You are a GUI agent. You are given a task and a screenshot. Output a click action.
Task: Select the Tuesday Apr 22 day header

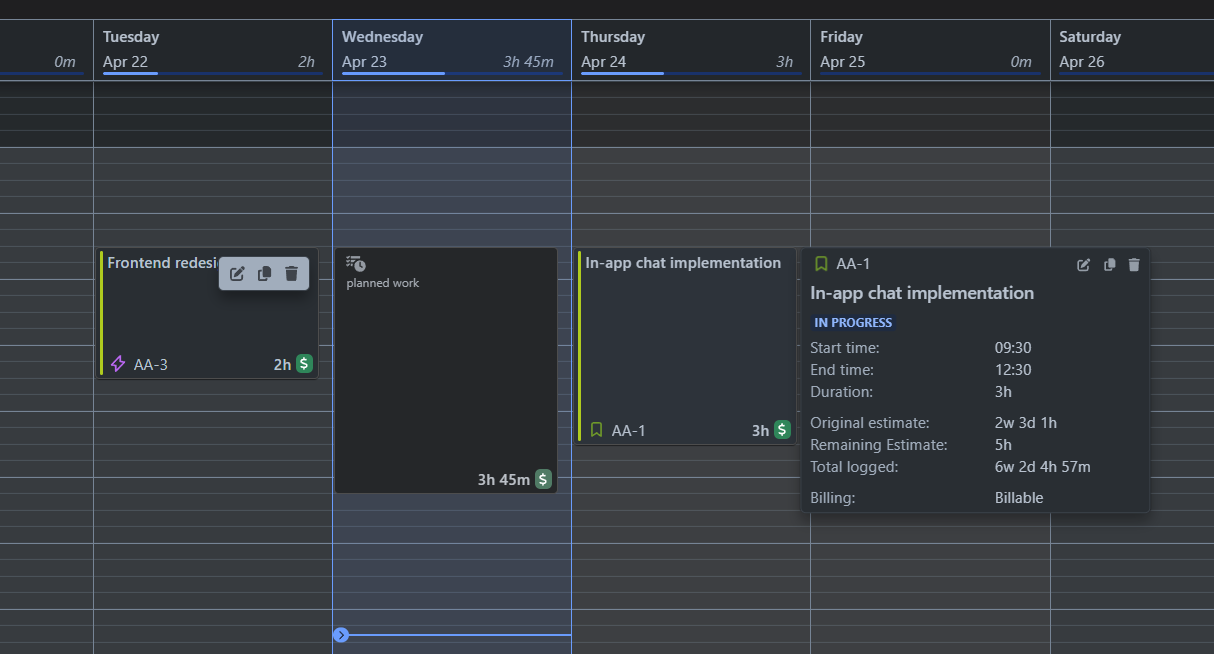click(213, 49)
